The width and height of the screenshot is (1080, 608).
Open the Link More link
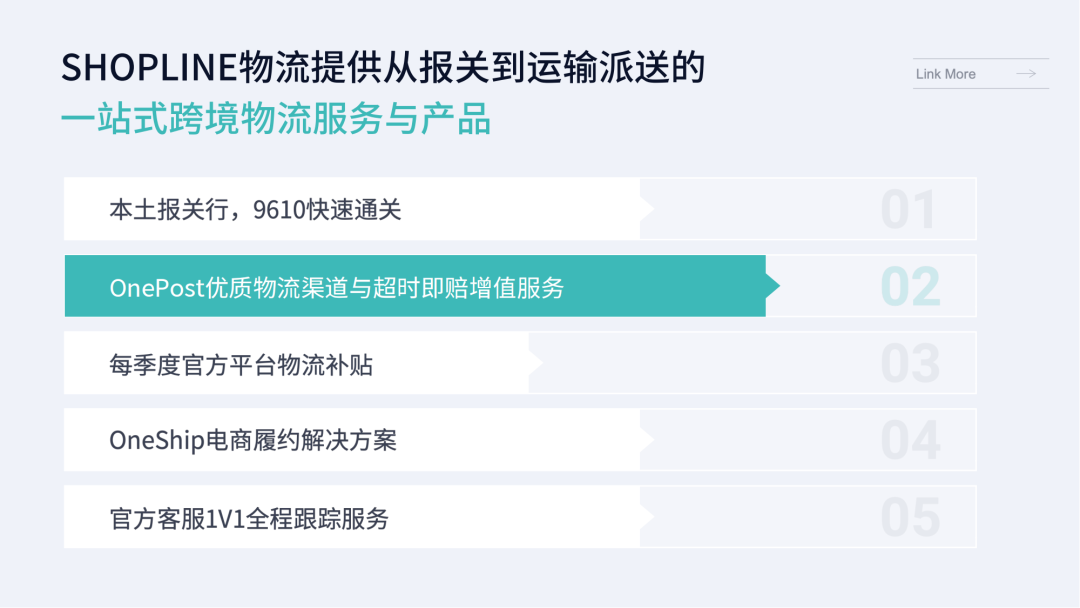coord(946,74)
